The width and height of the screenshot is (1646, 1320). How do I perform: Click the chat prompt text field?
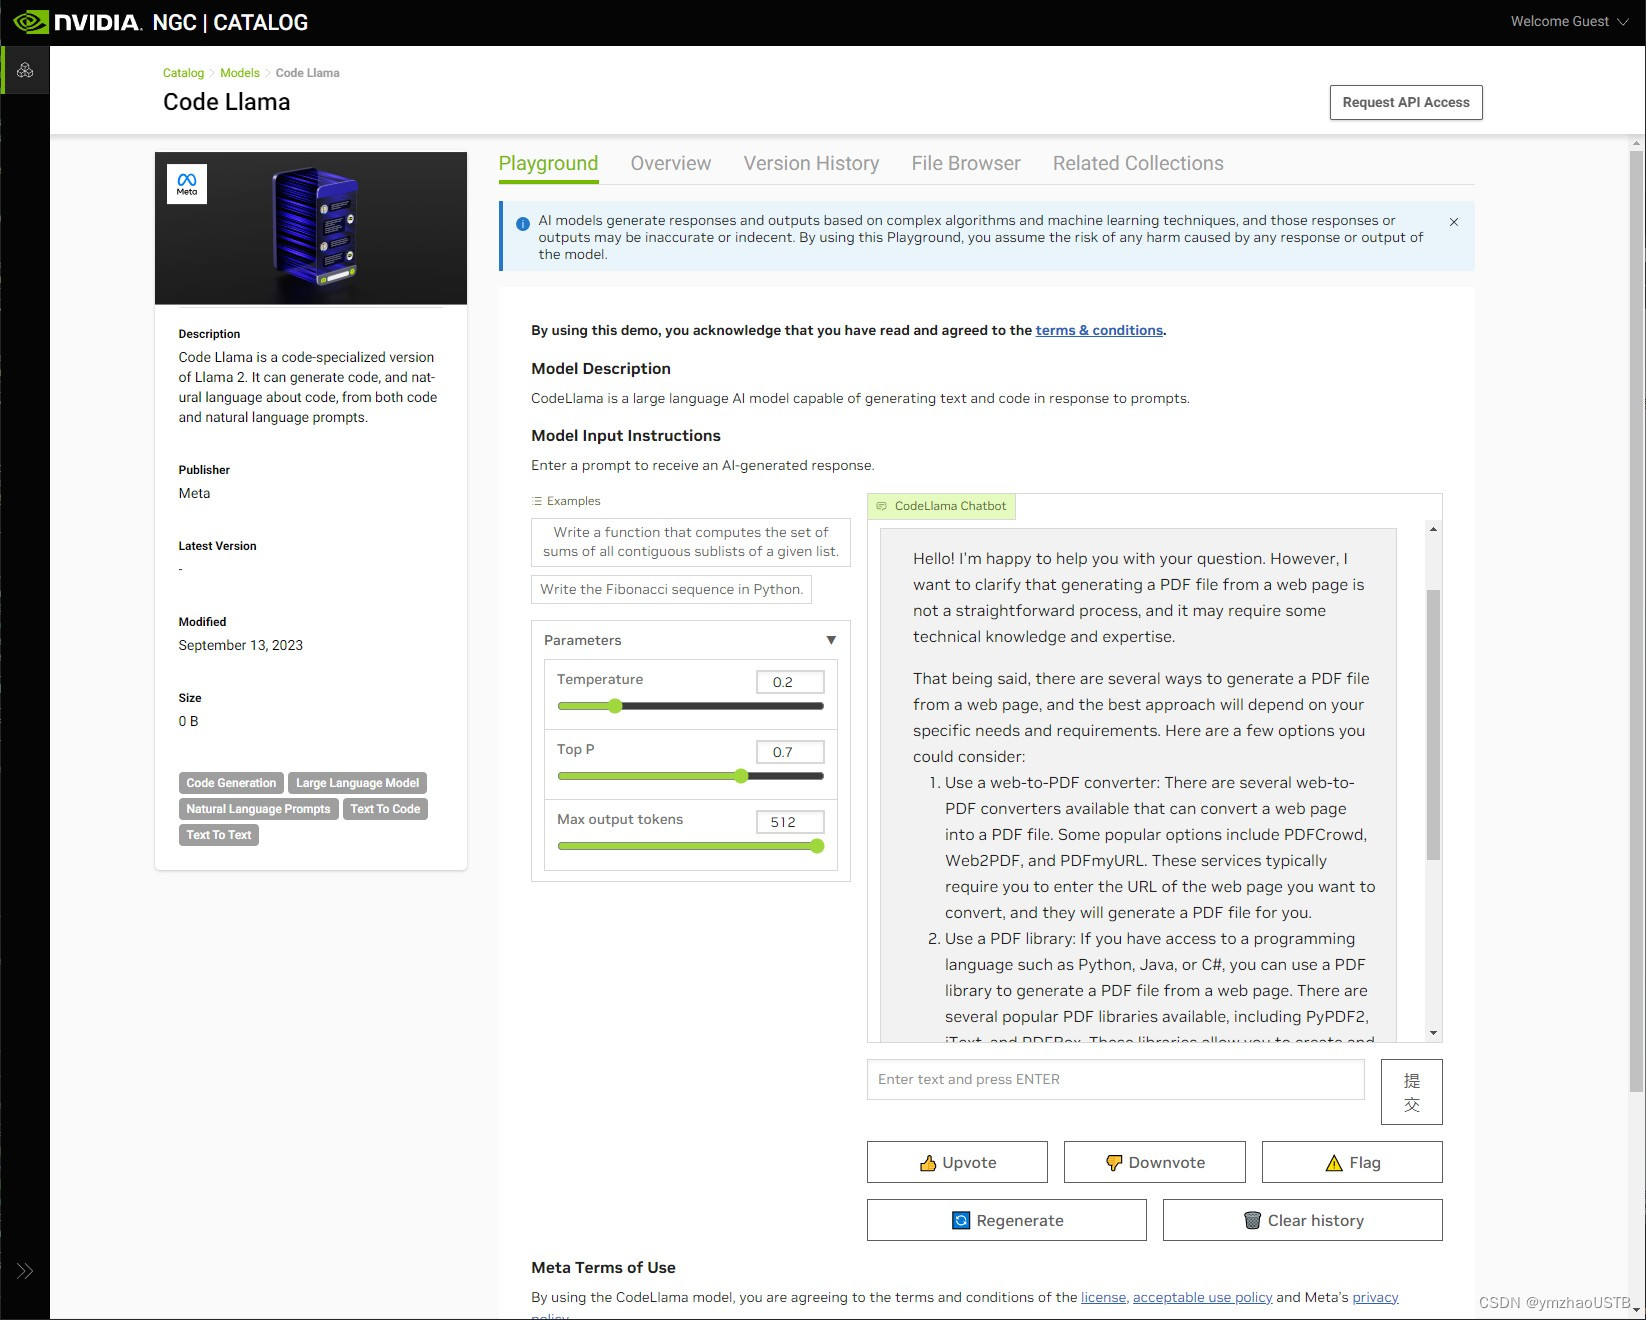[x=1115, y=1079]
